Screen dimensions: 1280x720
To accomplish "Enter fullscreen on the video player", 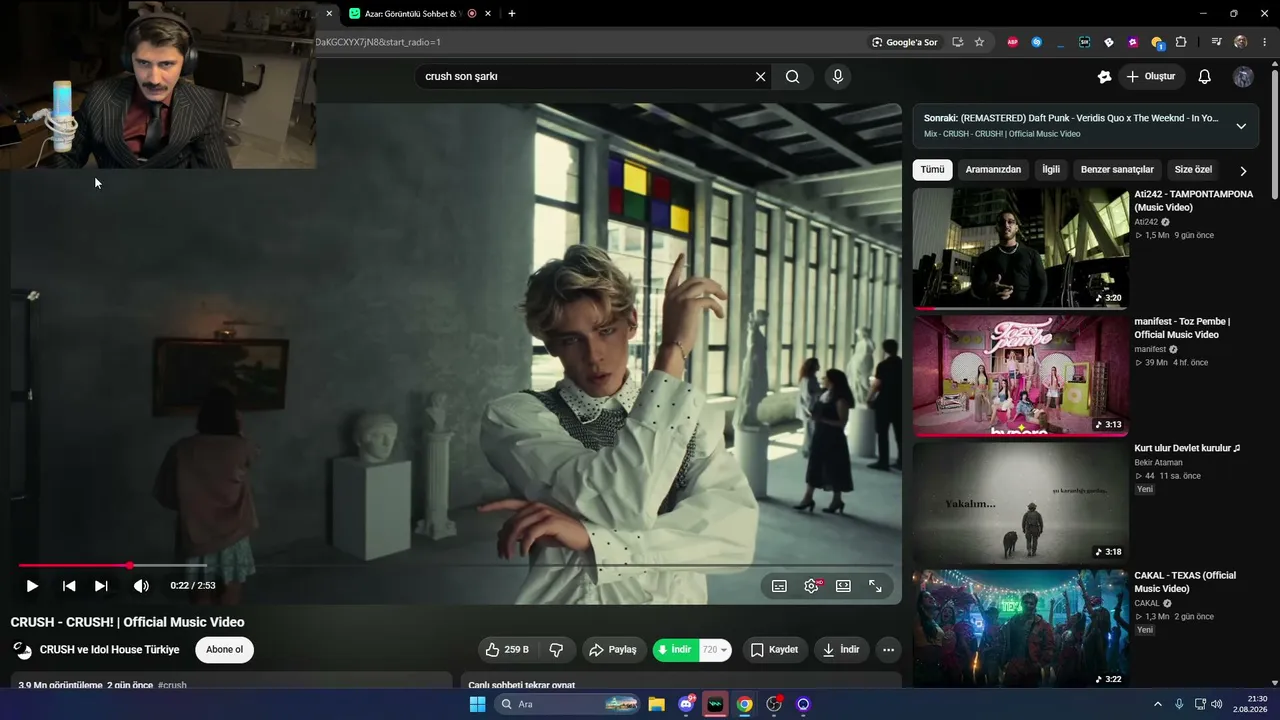I will [x=875, y=586].
